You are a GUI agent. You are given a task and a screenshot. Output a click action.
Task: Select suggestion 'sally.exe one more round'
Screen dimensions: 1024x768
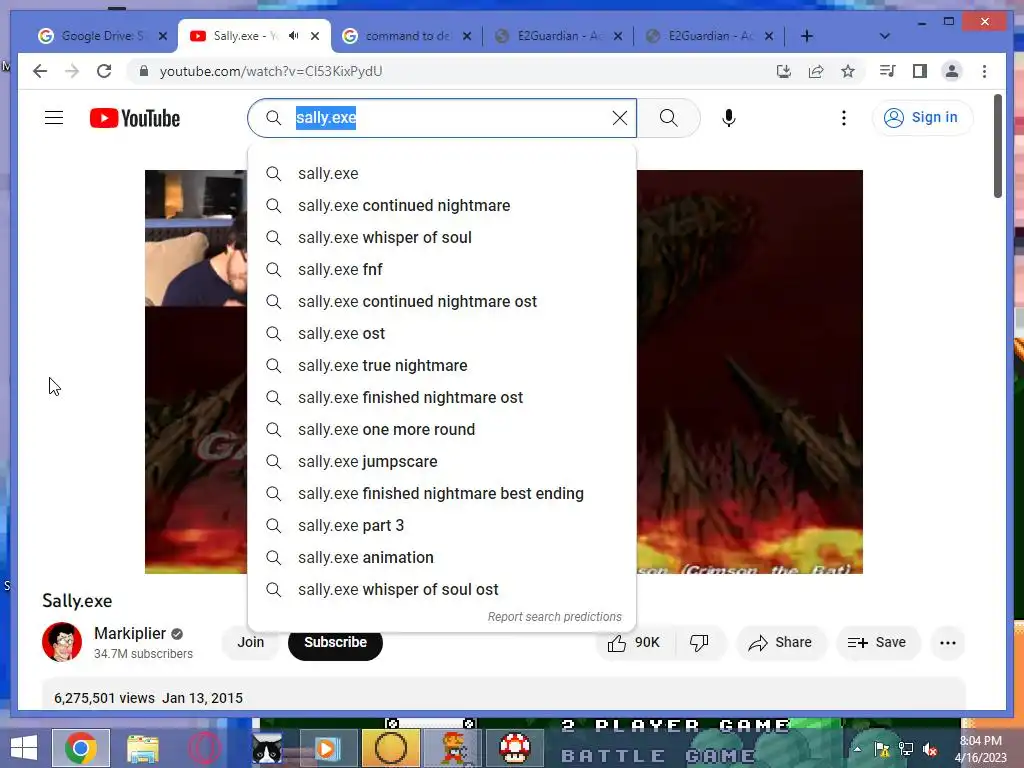pos(442,430)
